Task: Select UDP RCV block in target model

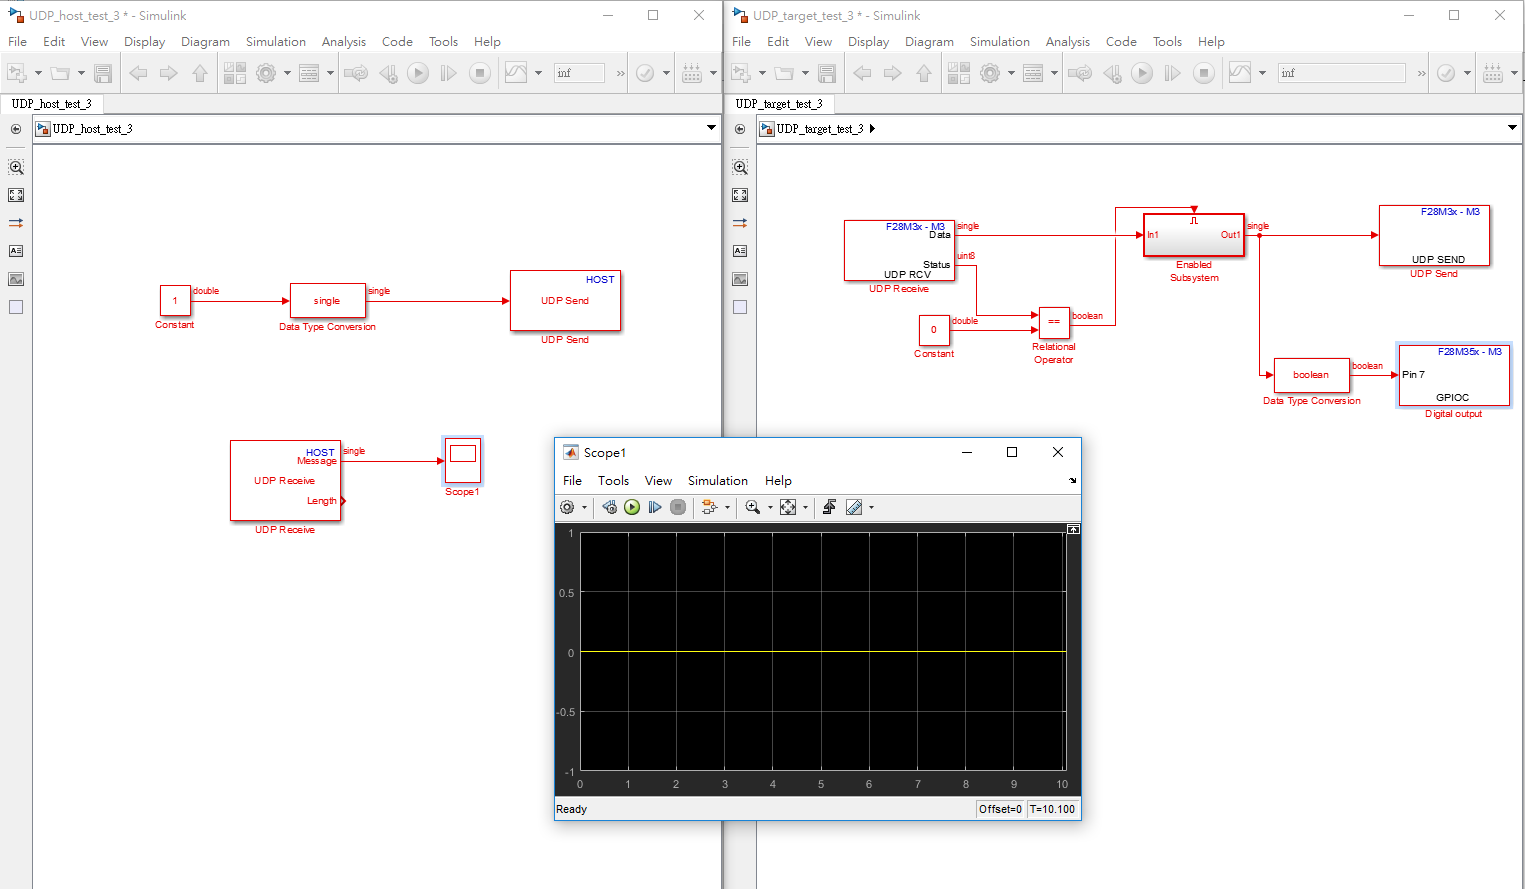Action: coord(899,250)
